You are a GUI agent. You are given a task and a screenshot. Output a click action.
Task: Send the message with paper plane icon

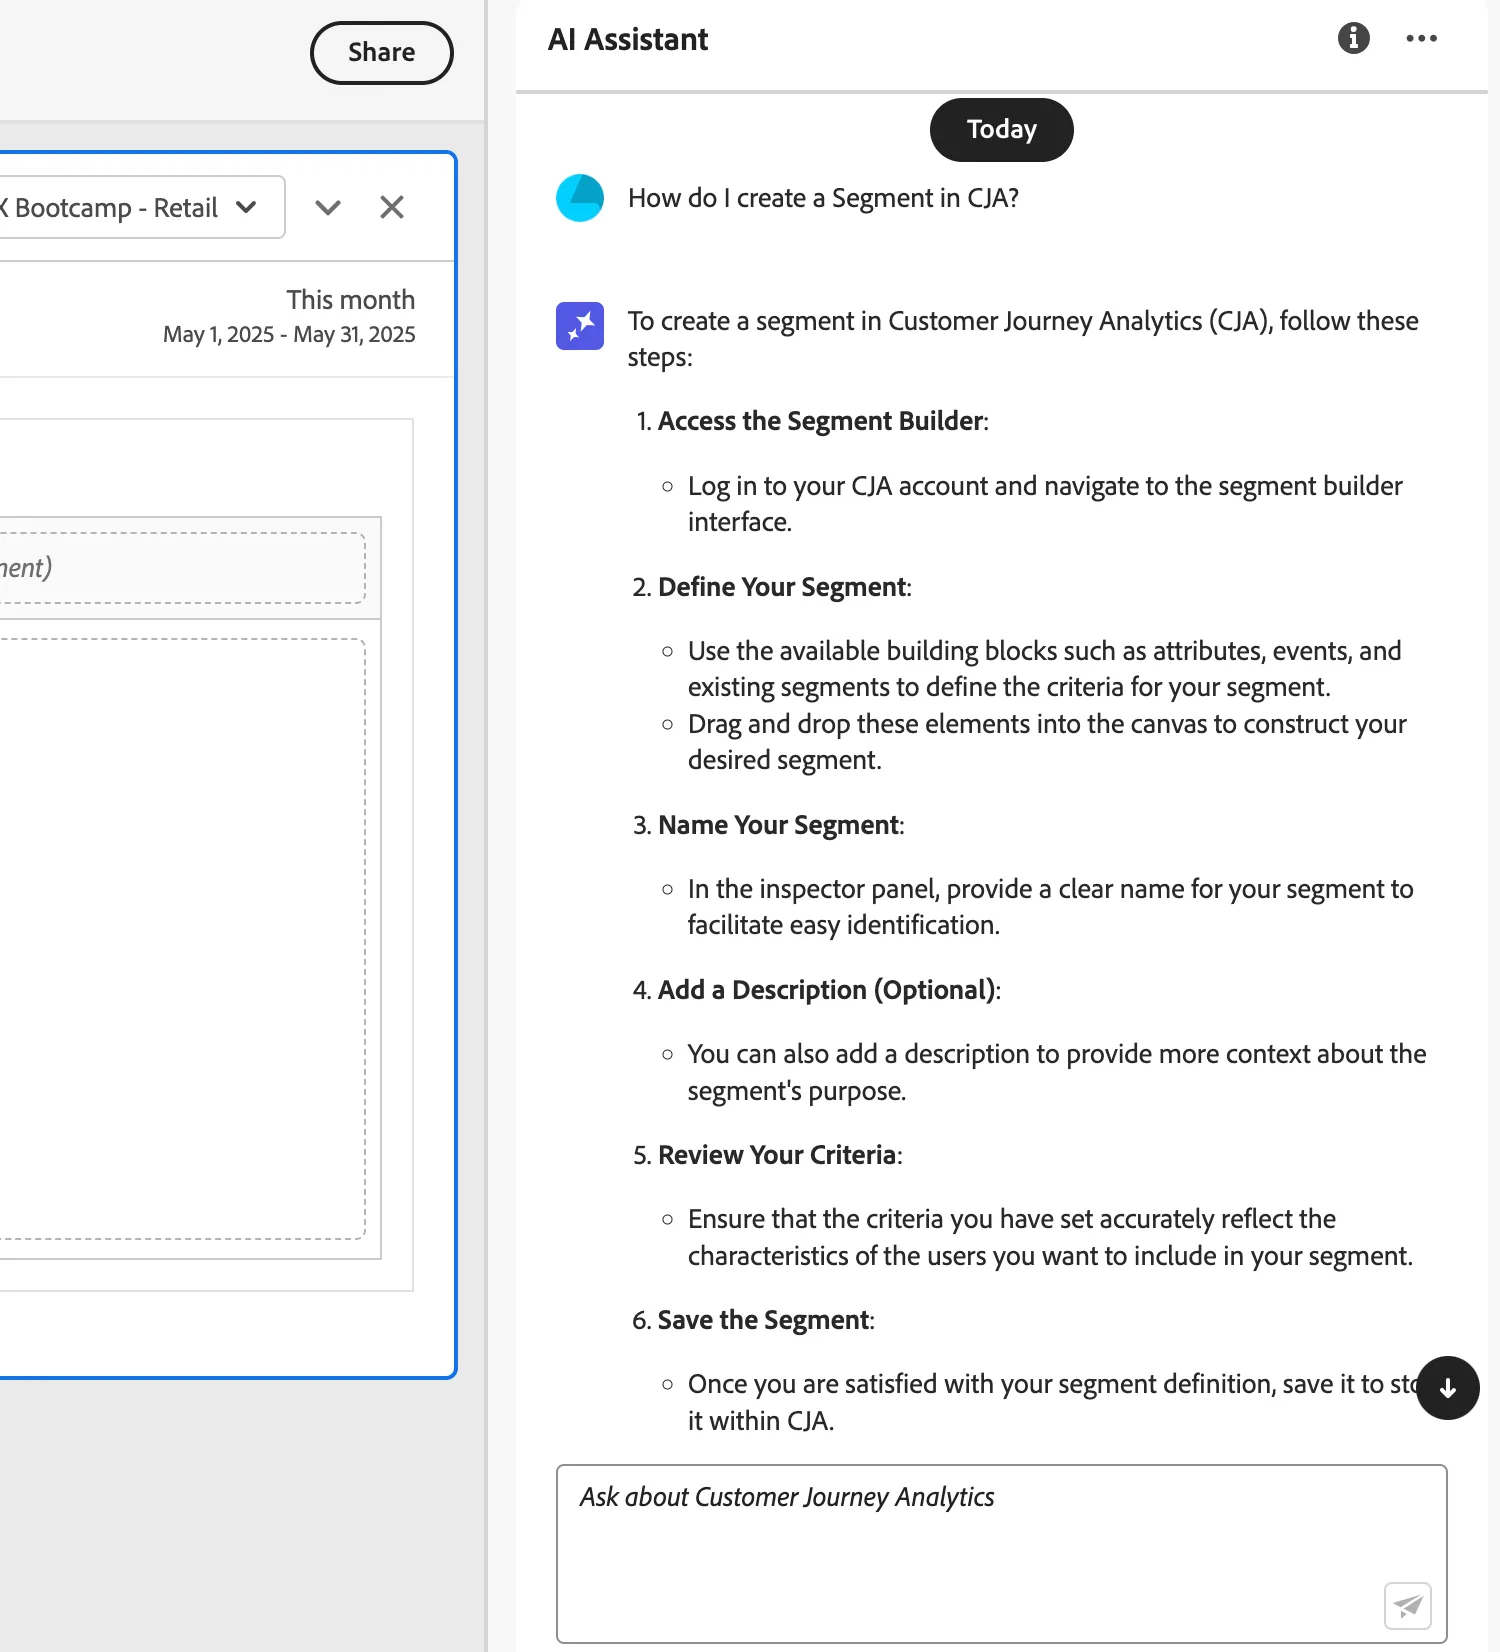[1407, 1606]
